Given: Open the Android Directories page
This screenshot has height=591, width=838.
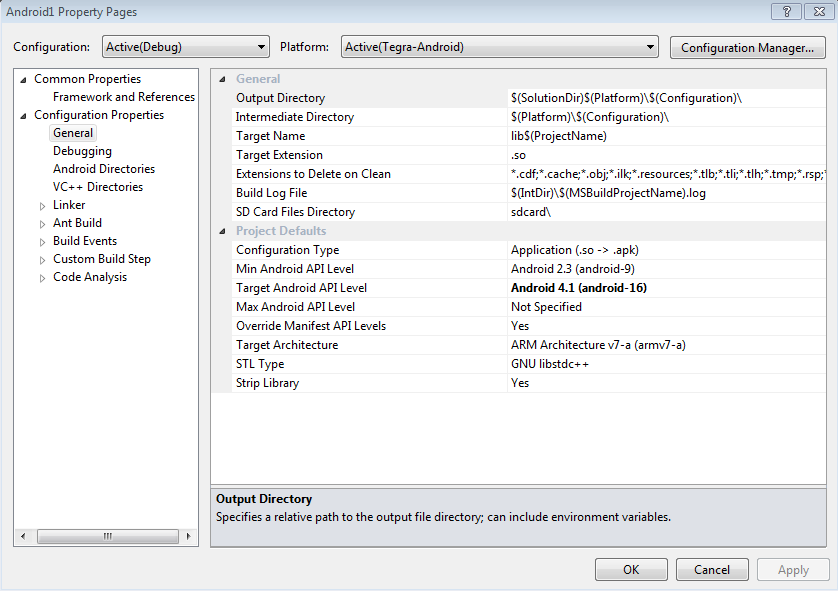Looking at the screenshot, I should tap(104, 169).
